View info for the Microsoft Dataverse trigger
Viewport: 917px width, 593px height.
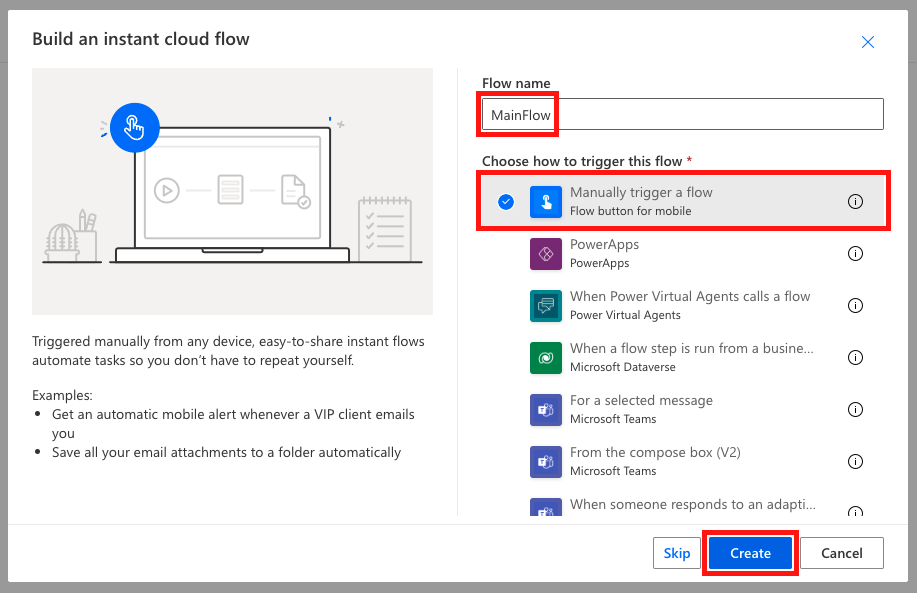point(855,357)
